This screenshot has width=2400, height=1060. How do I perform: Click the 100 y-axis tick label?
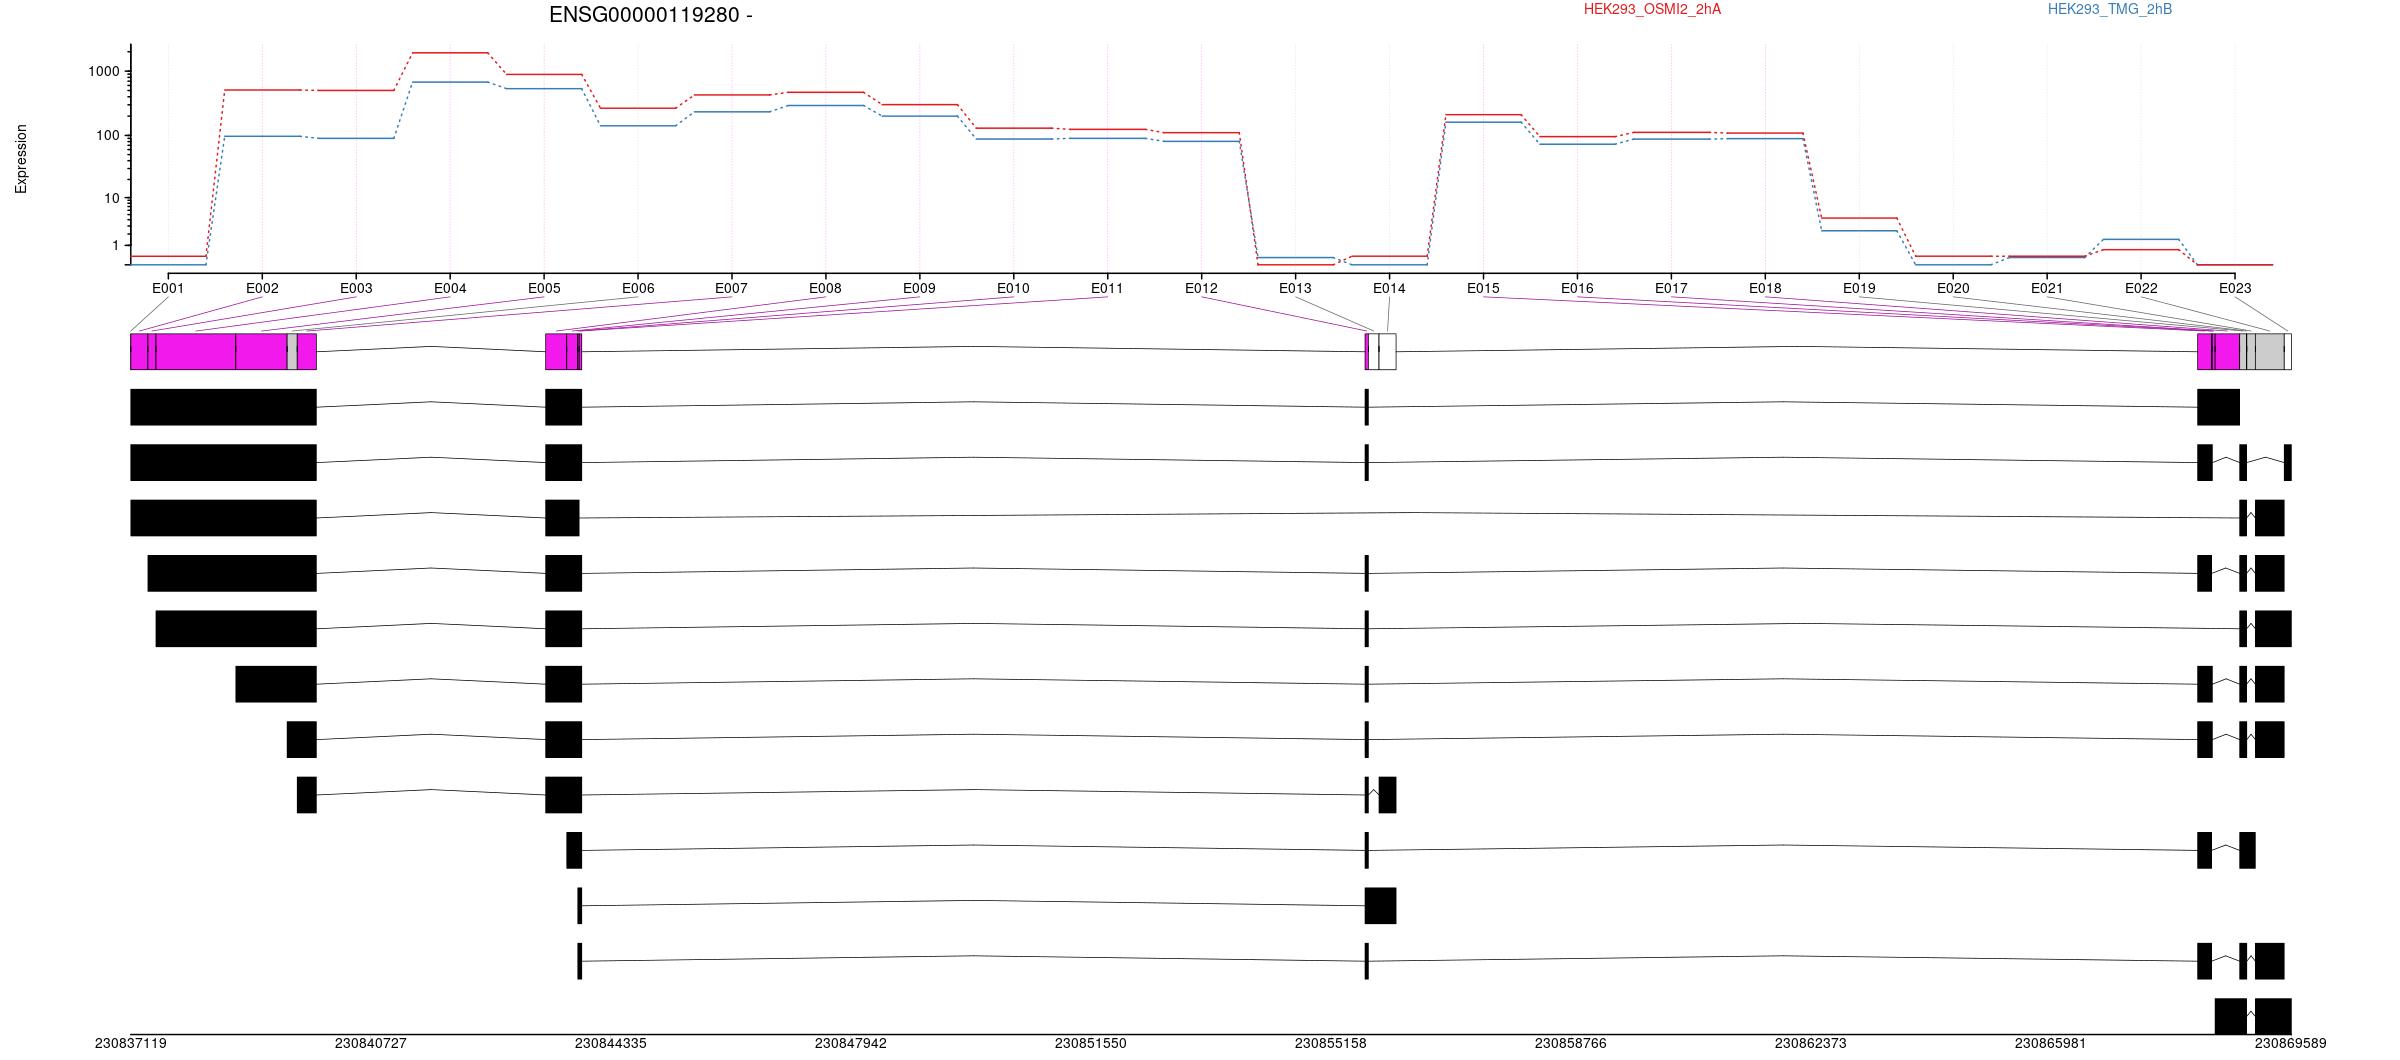pyautogui.click(x=108, y=135)
